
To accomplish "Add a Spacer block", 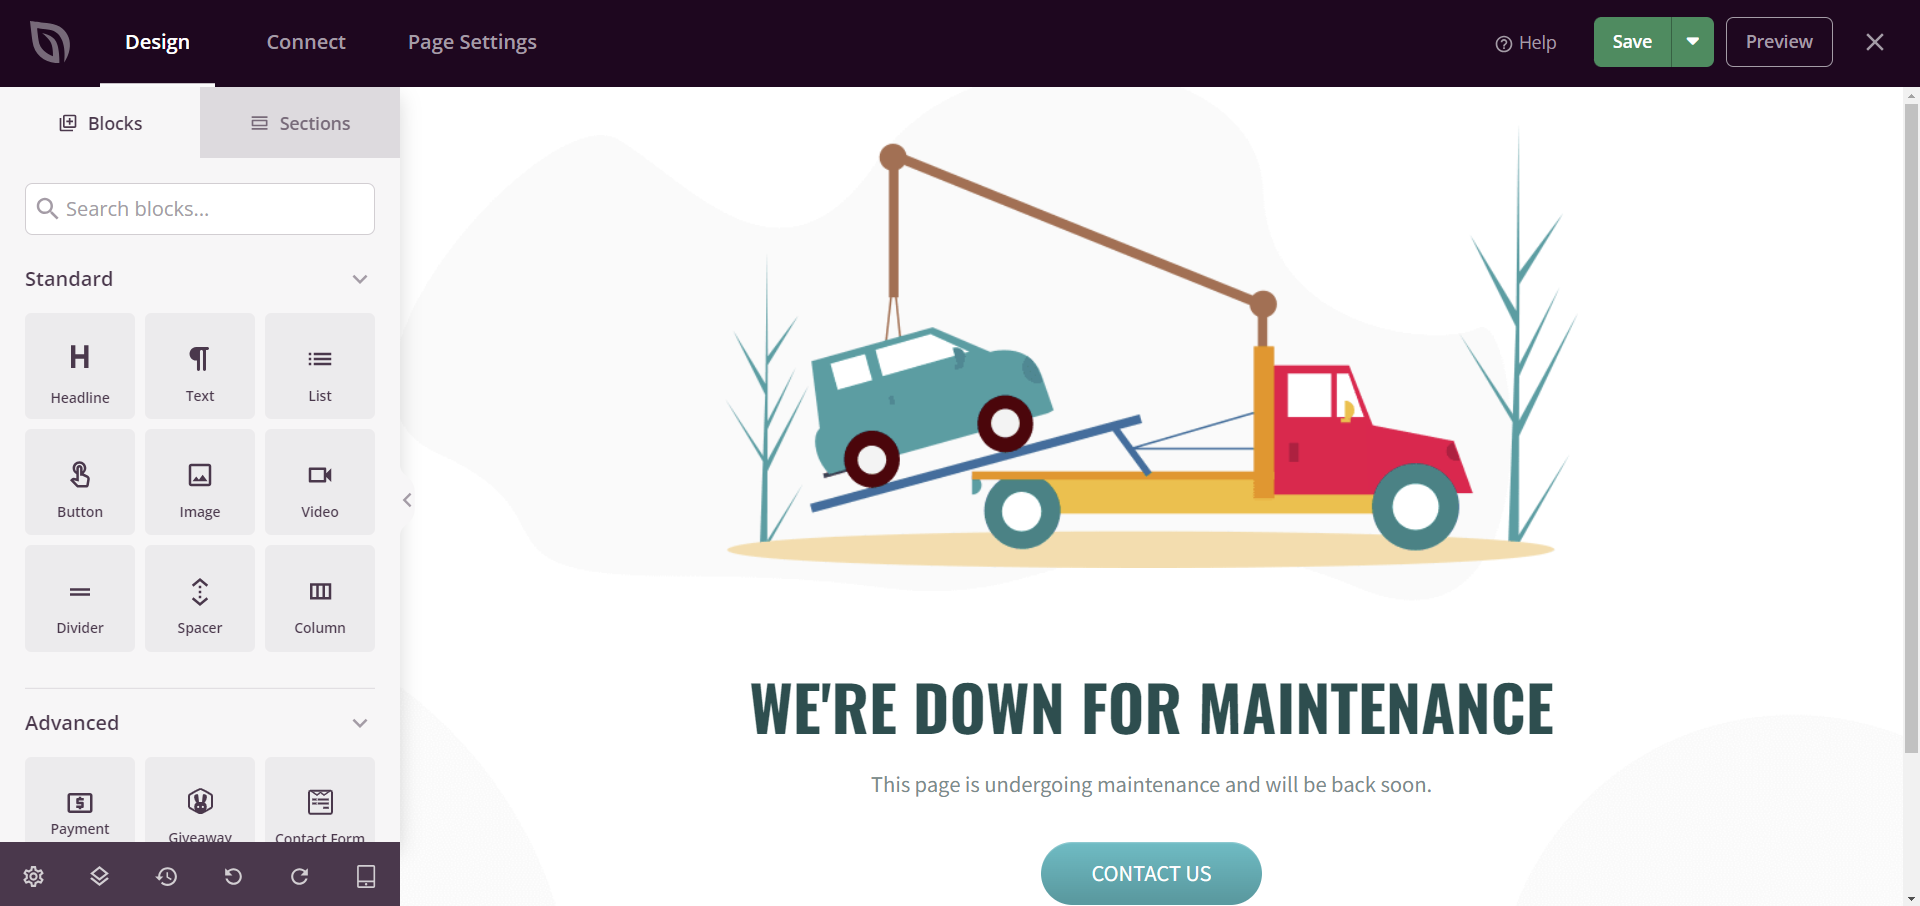I will (x=199, y=598).
